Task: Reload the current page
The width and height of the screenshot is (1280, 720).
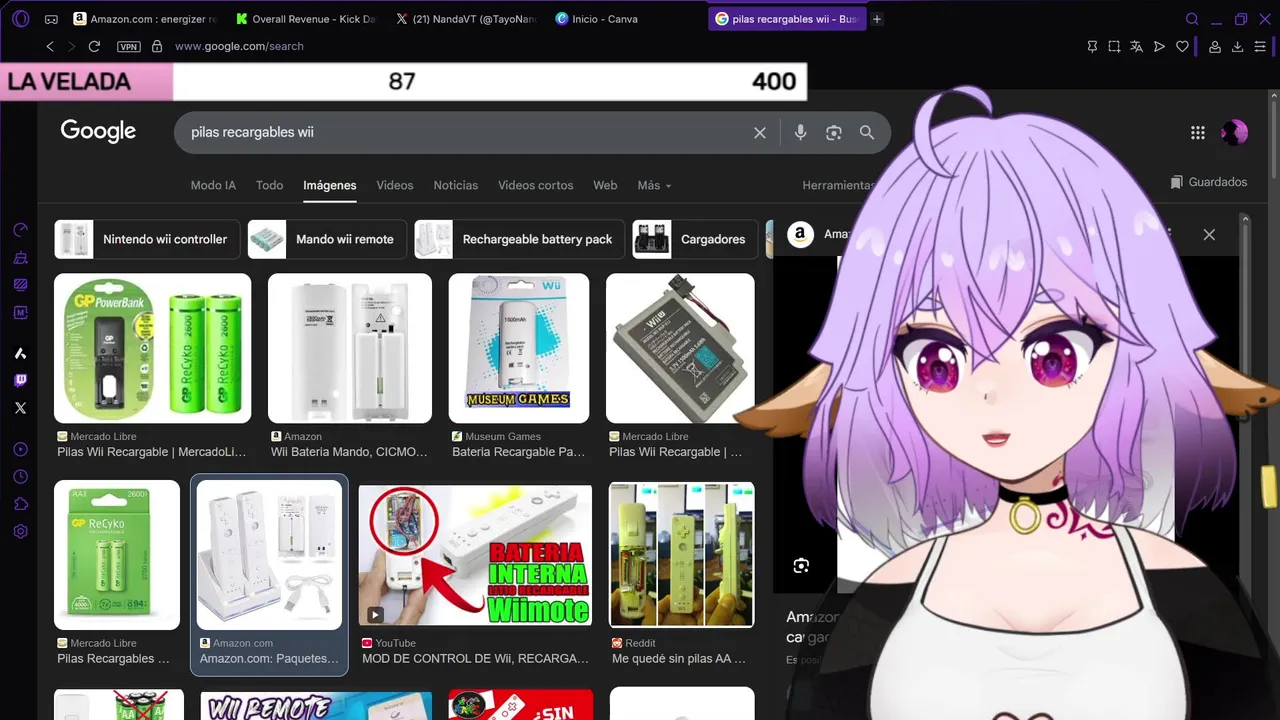Action: pyautogui.click(x=94, y=46)
